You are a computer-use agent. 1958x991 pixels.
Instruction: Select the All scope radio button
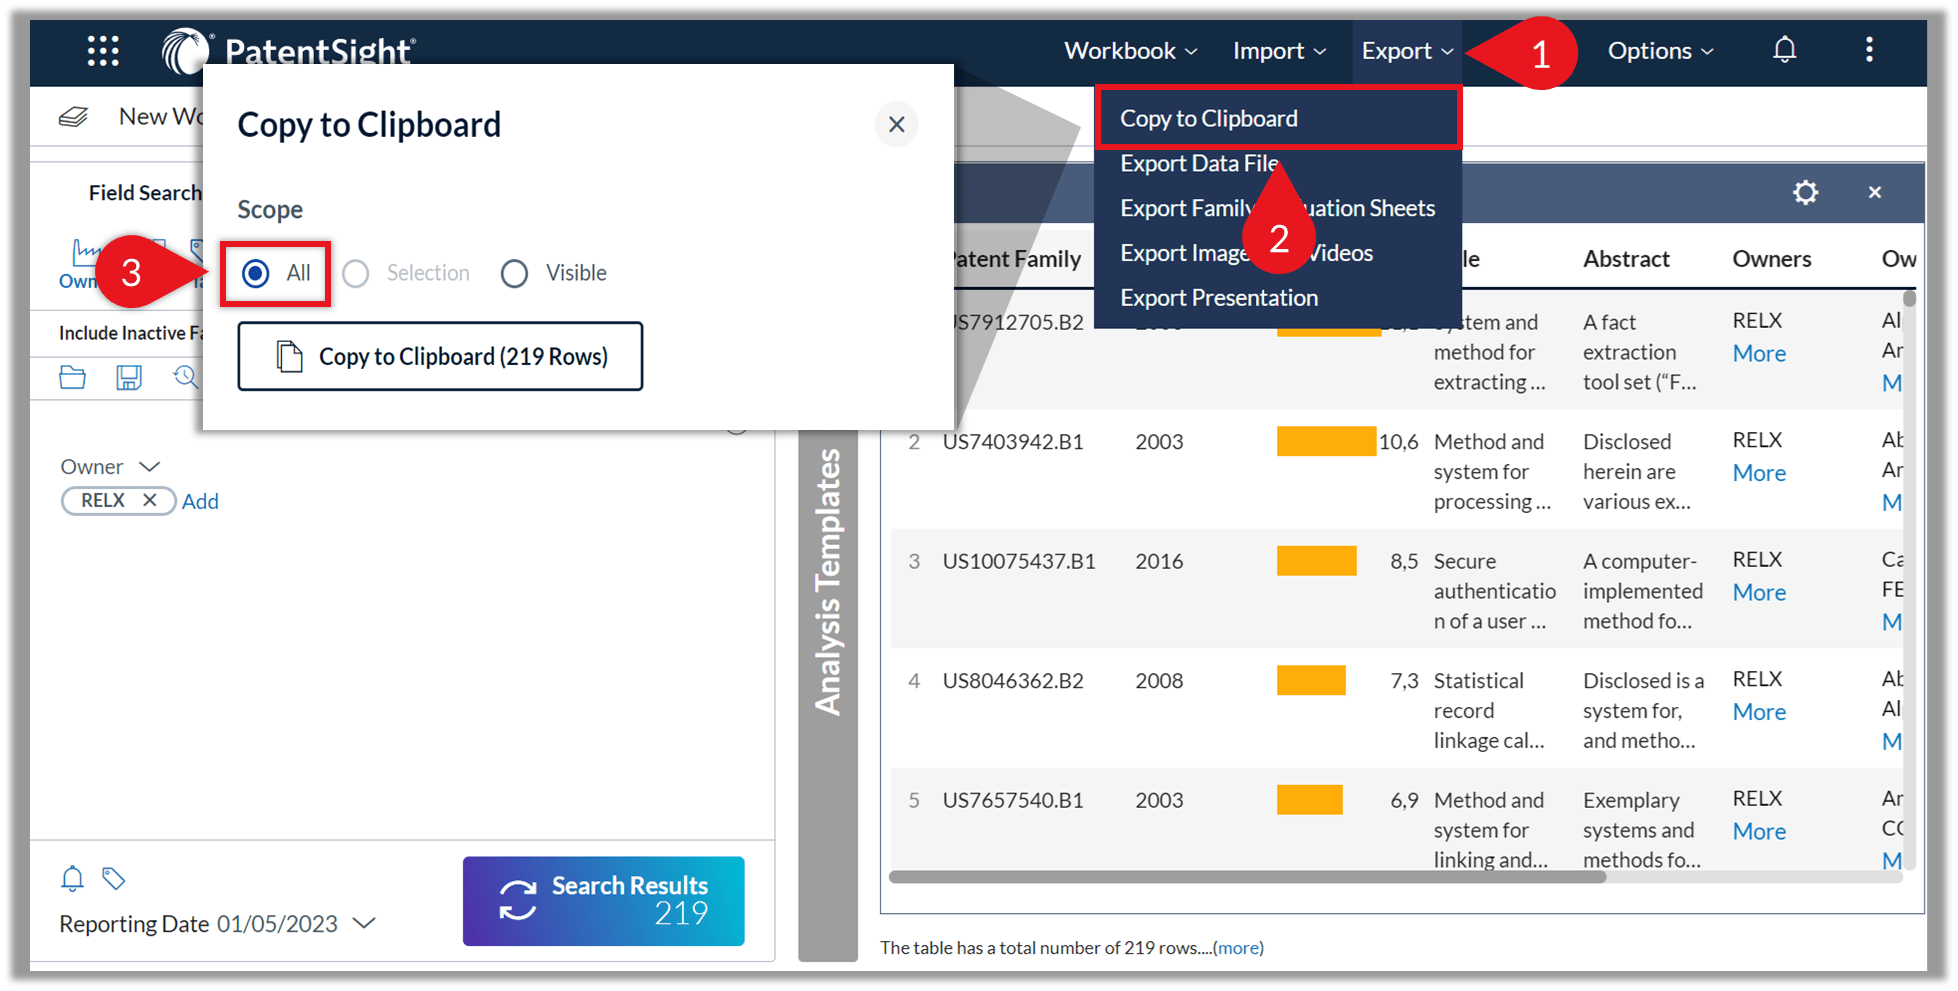[x=257, y=273]
